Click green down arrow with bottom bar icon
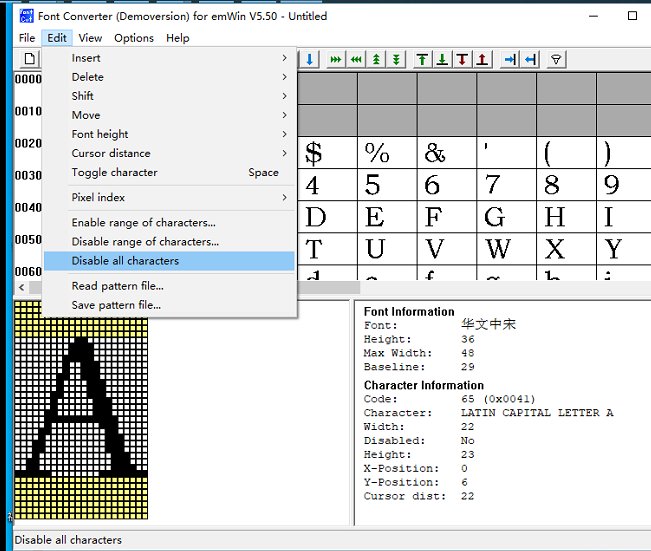This screenshot has width=651, height=551. 443,59
